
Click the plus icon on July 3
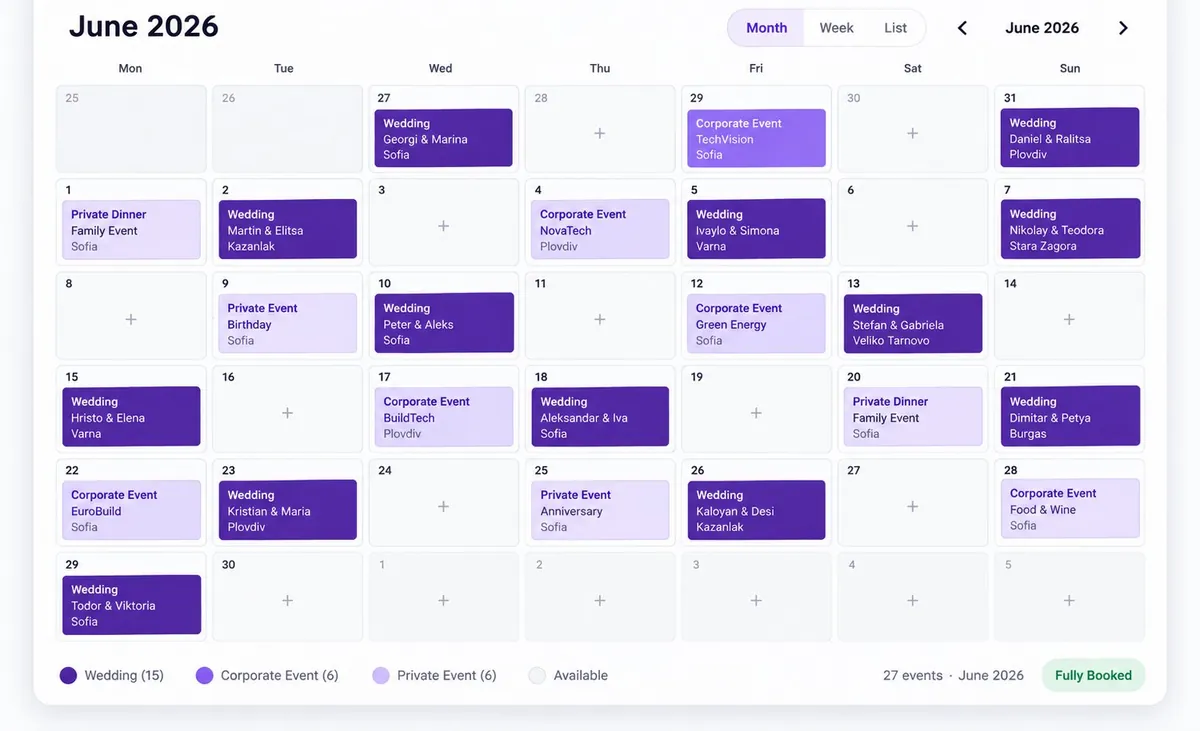point(756,601)
